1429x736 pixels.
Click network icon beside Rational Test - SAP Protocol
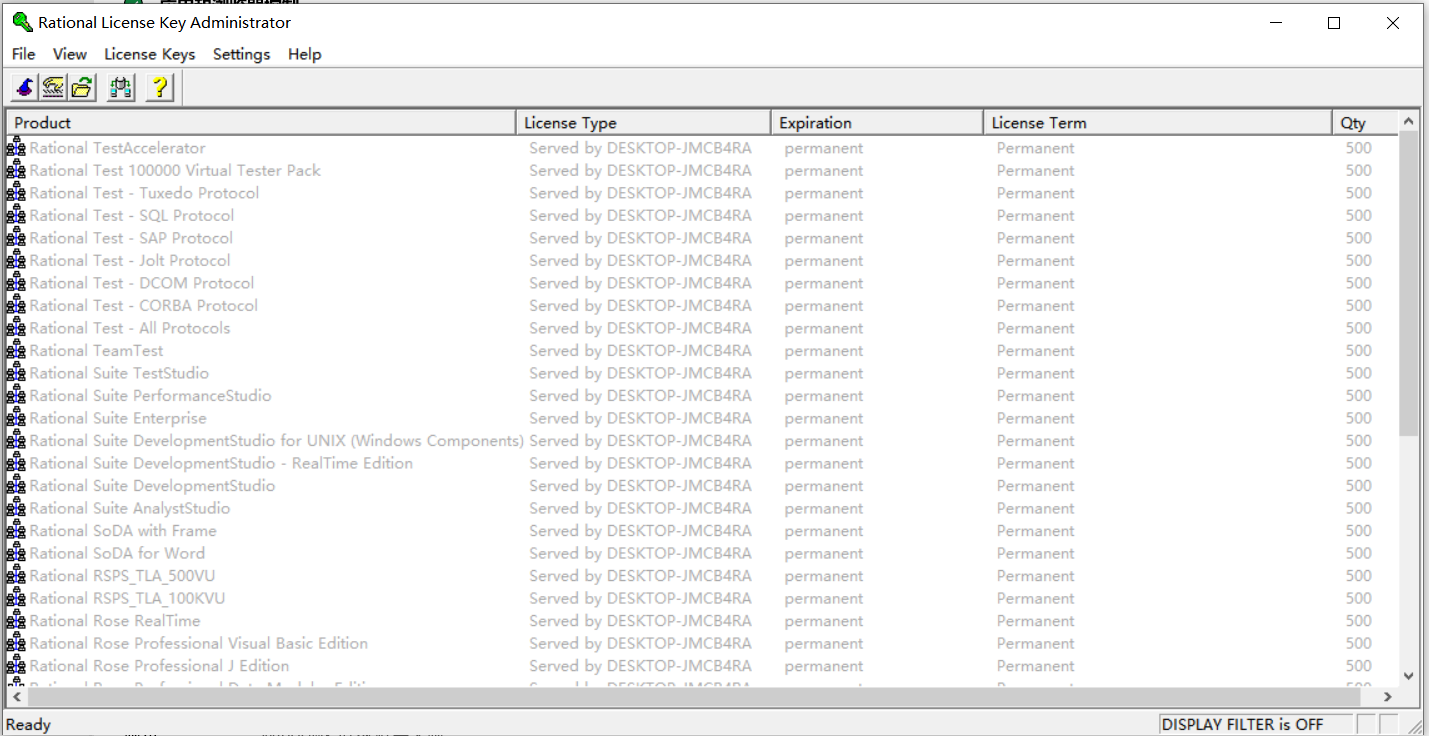[16, 238]
